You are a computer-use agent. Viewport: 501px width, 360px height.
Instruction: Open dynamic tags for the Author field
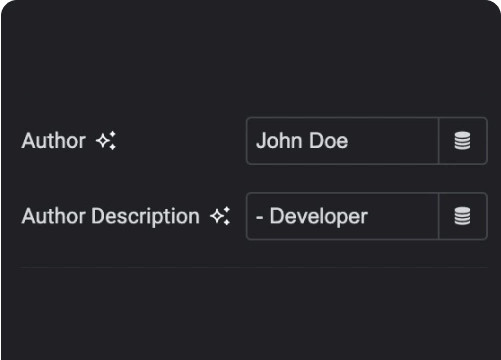[x=463, y=141]
